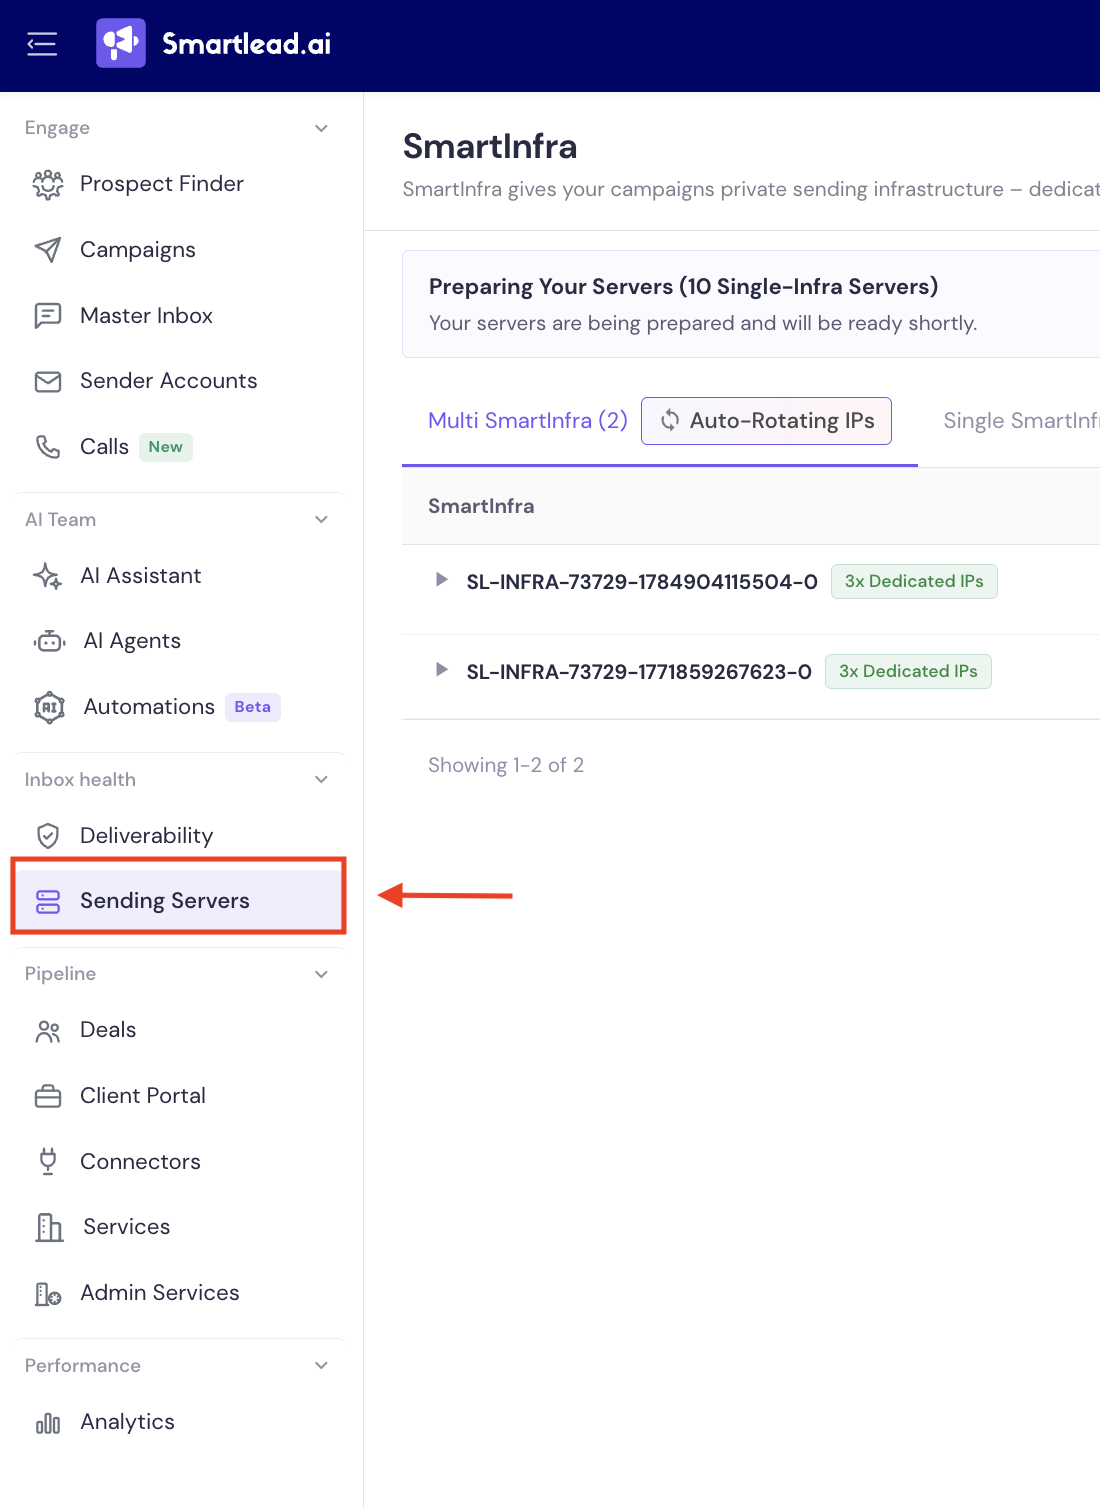The width and height of the screenshot is (1100, 1508).
Task: Expand the SL-INFRA-73729-1784904115504-0 row
Action: pos(441,580)
